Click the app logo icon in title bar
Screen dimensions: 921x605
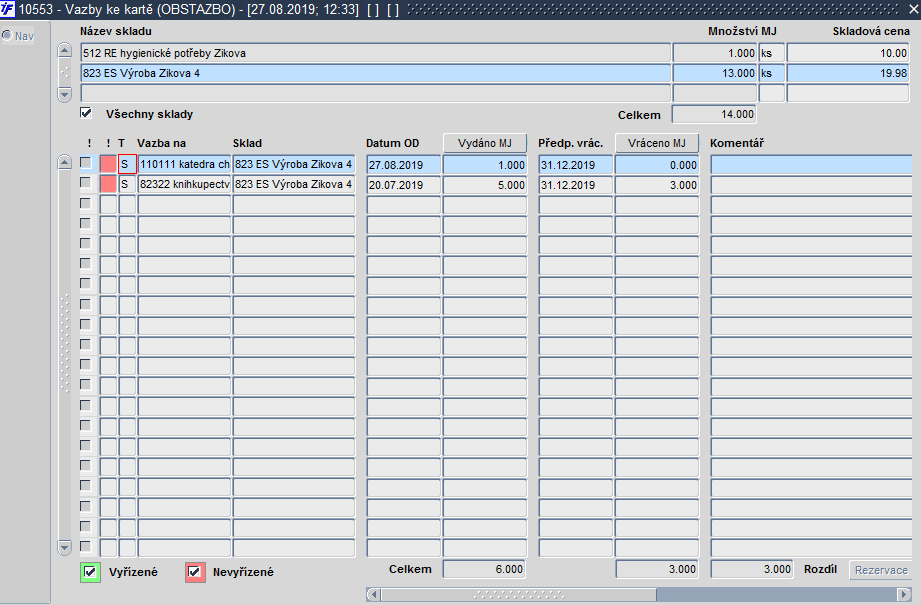(8, 9)
